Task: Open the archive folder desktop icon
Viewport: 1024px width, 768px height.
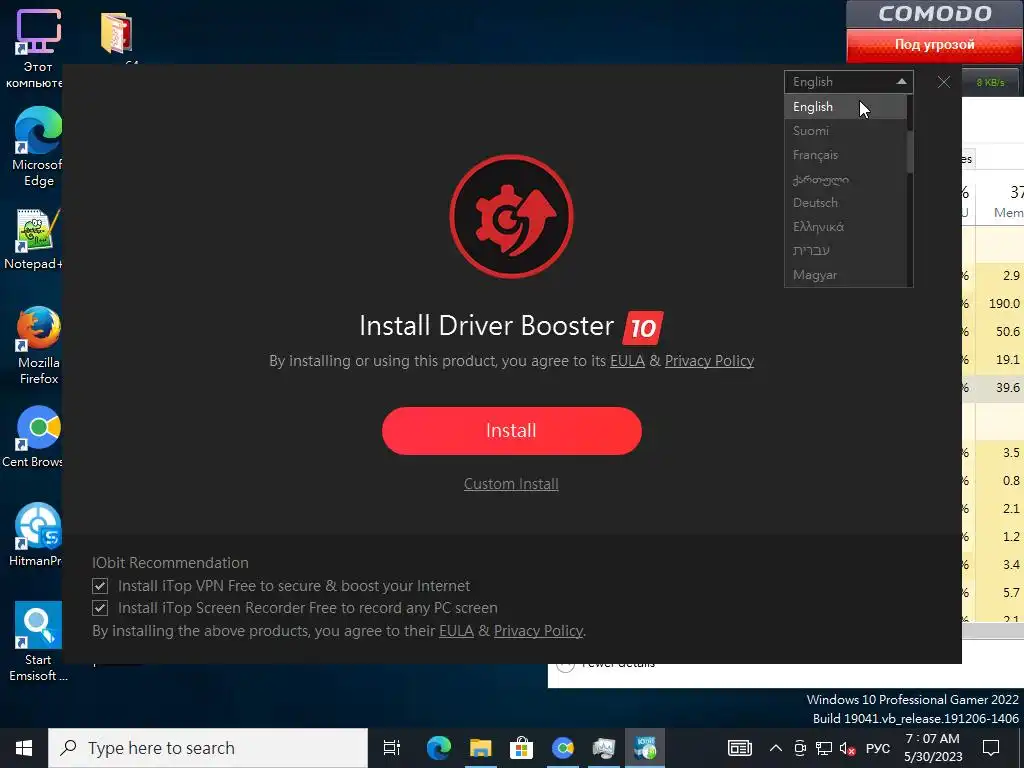Action: click(x=117, y=34)
